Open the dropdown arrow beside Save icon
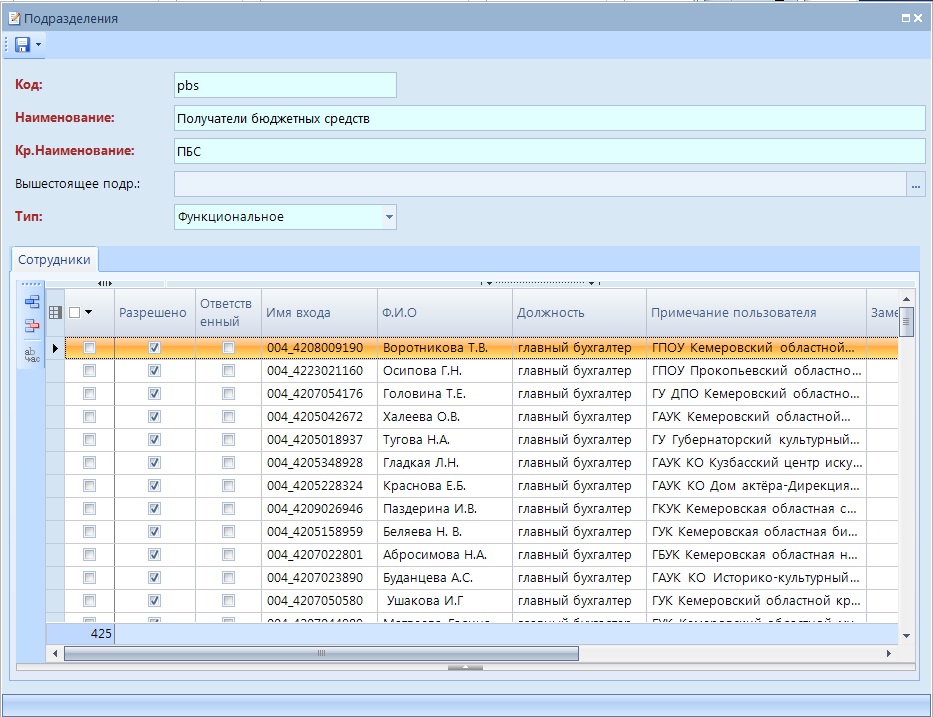933x717 pixels. coord(38,45)
